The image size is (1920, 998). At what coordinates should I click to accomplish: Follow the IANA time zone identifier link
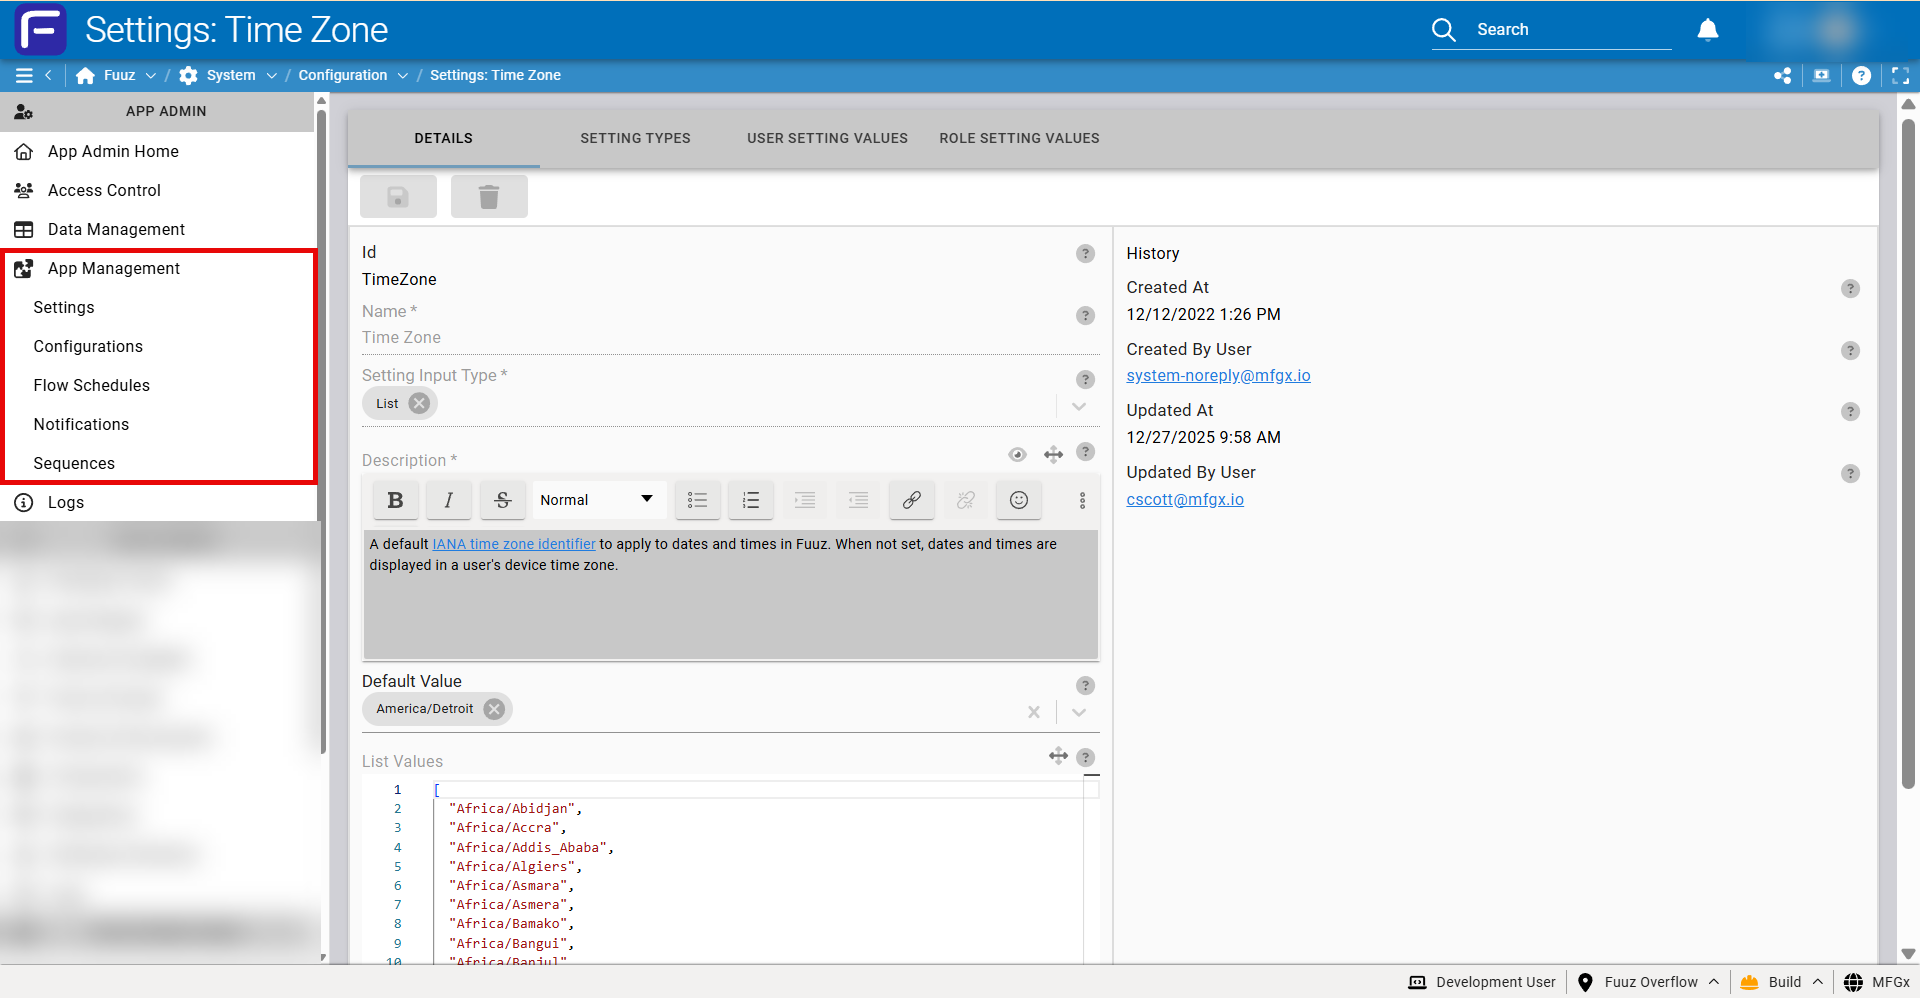(513, 544)
